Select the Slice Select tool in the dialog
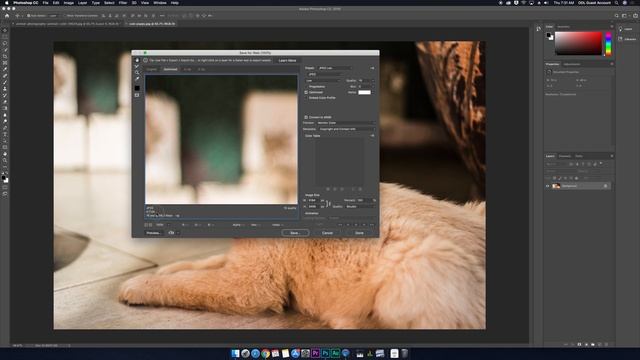640x360 pixels. pos(137,66)
